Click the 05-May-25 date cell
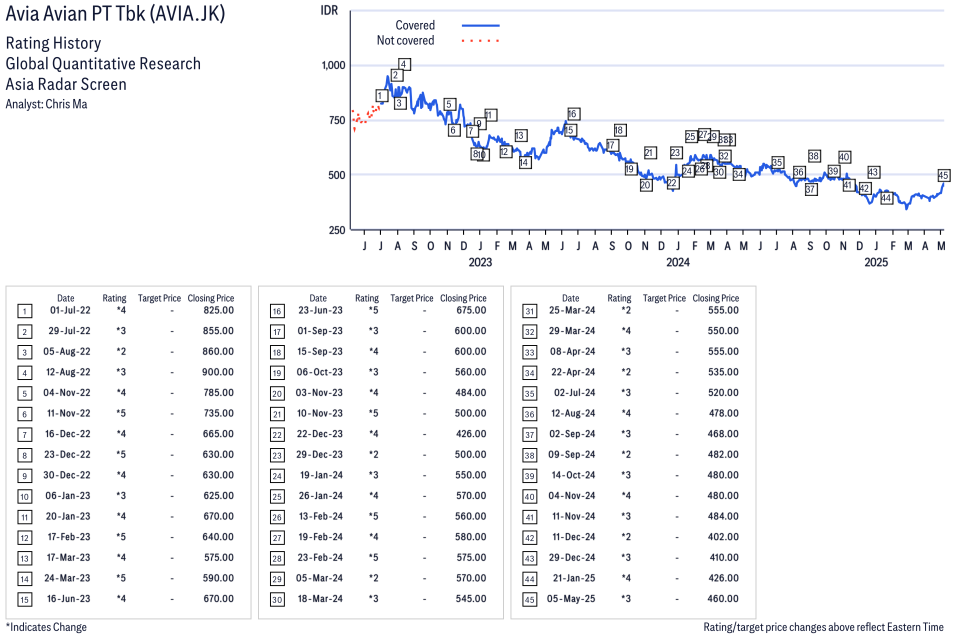Image resolution: width=955 pixels, height=634 pixels. (571, 599)
